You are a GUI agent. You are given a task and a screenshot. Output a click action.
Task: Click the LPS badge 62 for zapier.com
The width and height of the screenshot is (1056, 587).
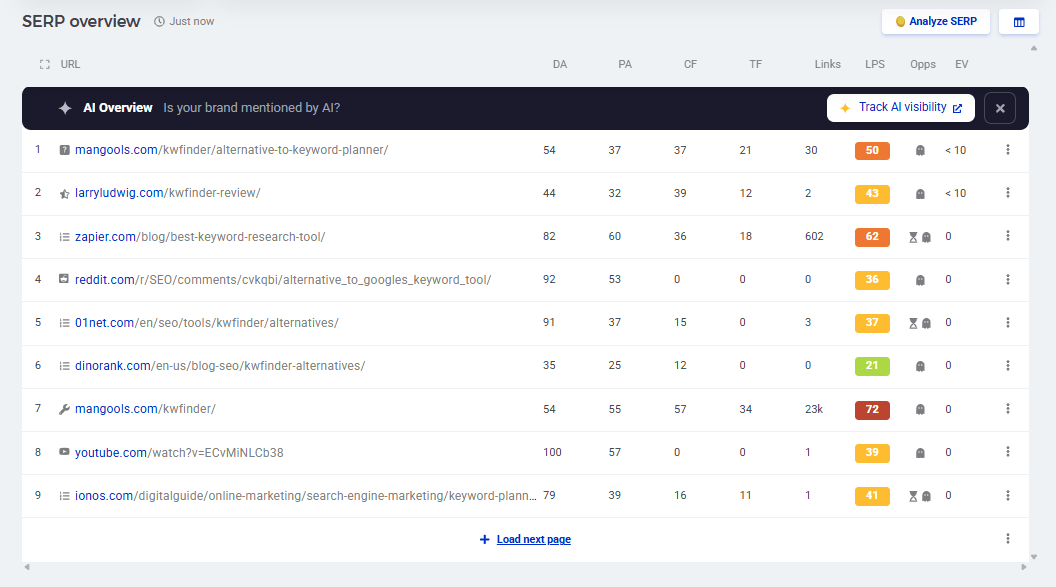click(872, 237)
